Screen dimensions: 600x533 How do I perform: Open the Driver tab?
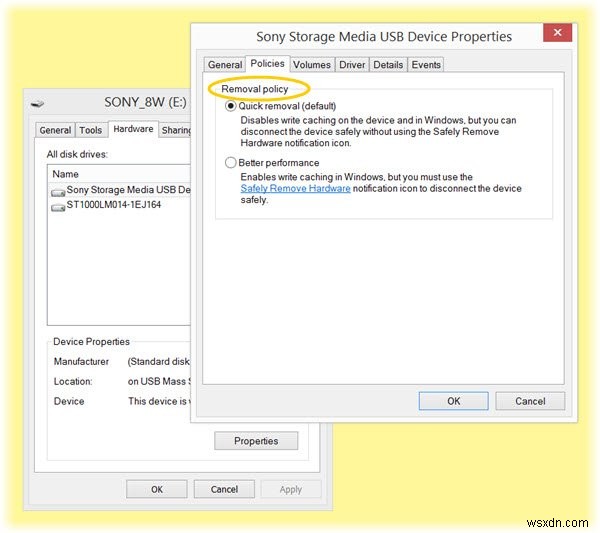[x=352, y=65]
